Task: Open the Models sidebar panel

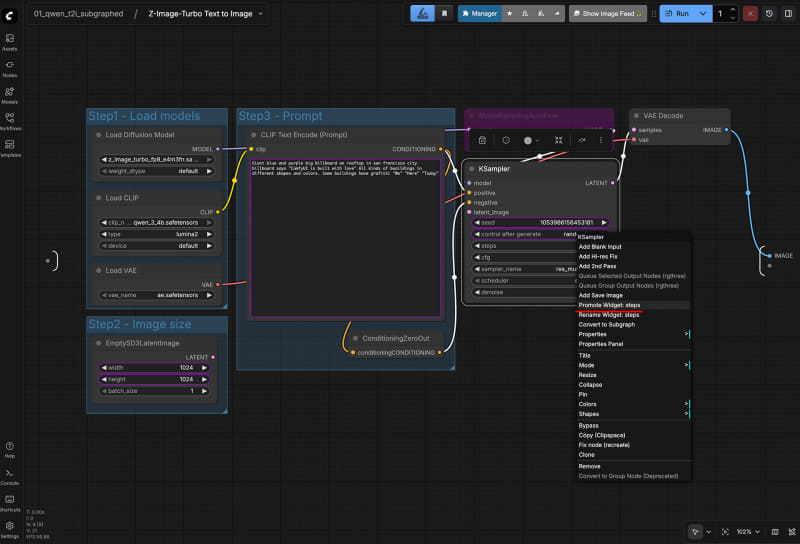Action: (x=10, y=95)
